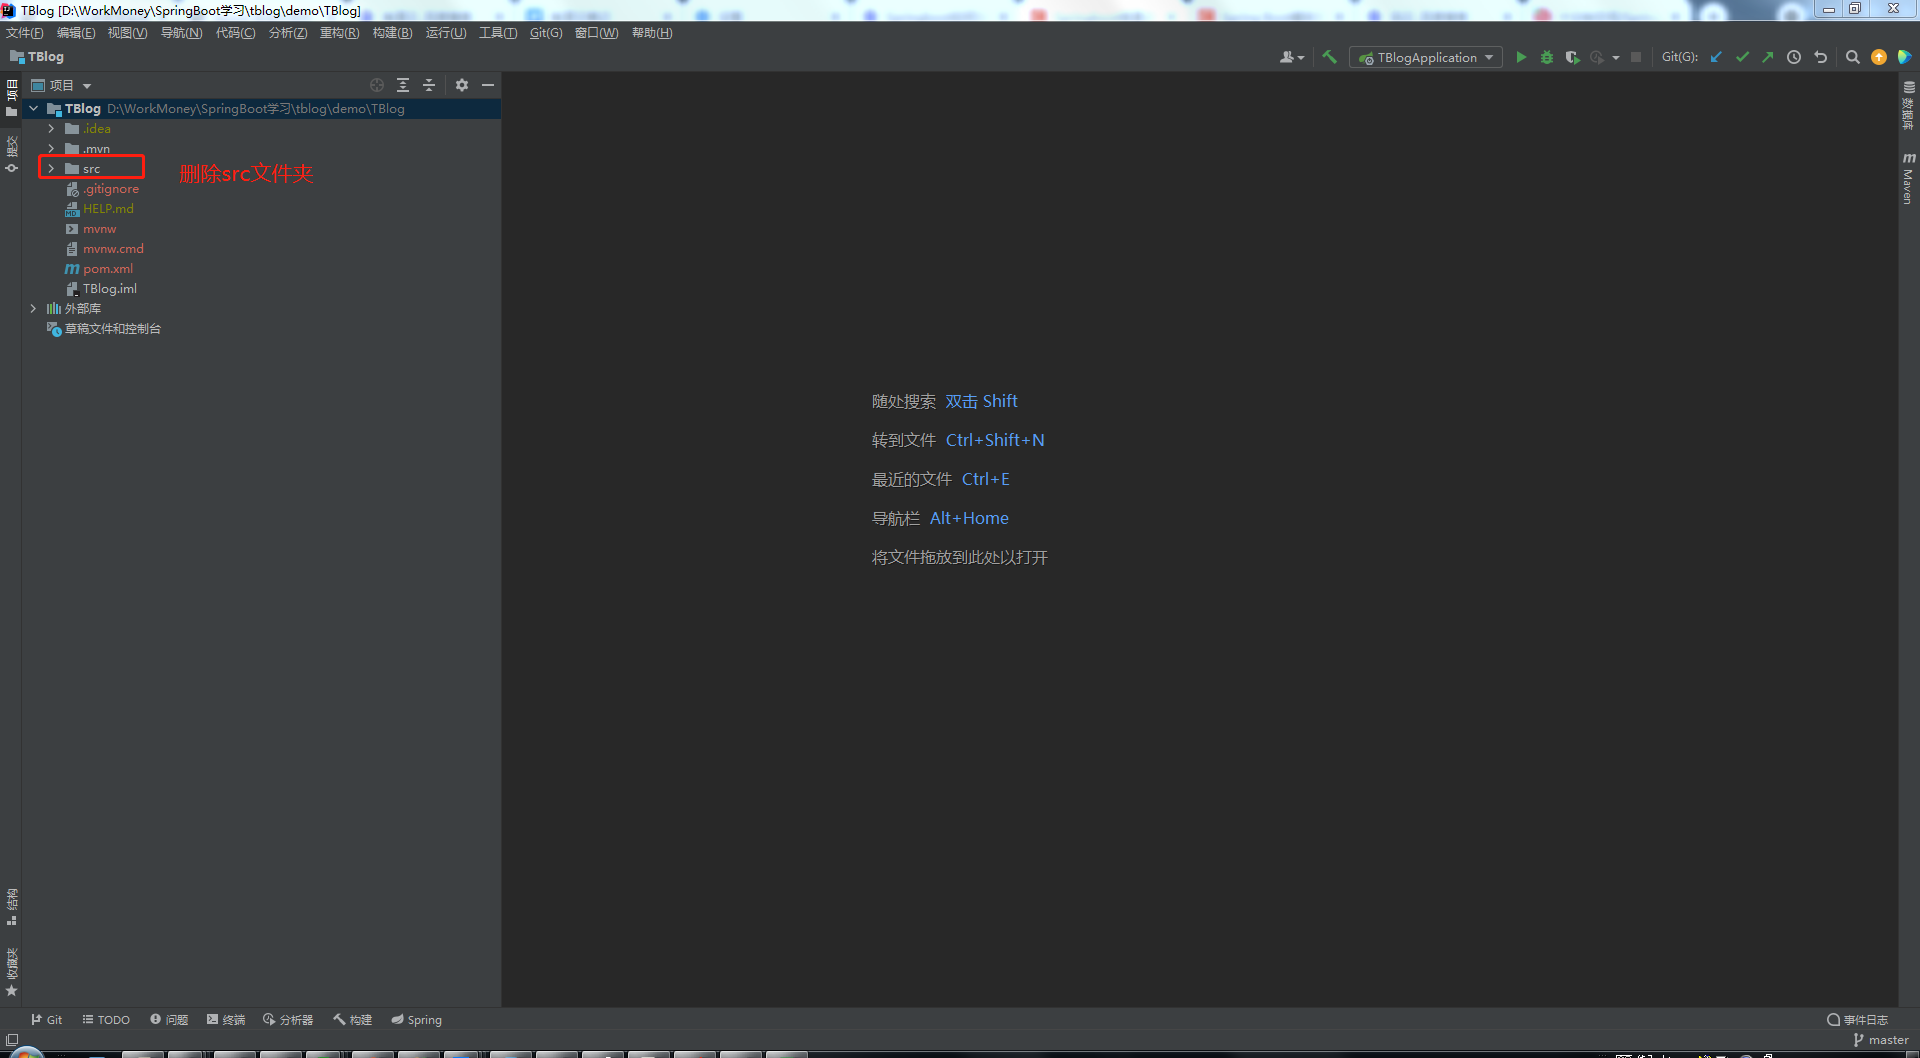Viewport: 1920px width, 1058px height.
Task: Commit changes with Git checkmark icon
Action: click(1742, 58)
